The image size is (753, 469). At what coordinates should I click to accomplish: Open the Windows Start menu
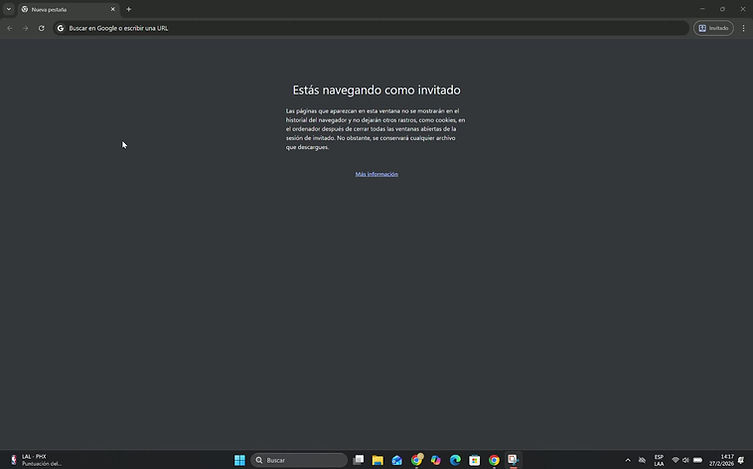(240, 460)
